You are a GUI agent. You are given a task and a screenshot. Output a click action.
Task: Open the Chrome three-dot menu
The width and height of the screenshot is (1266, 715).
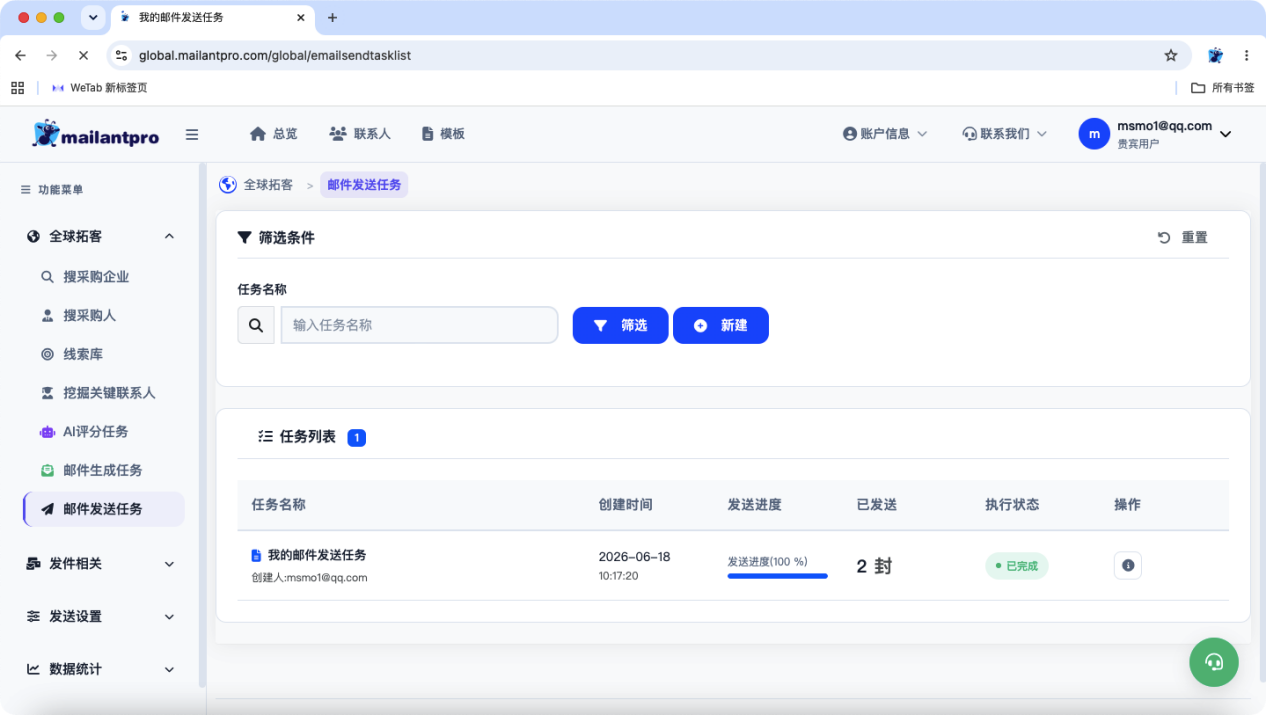click(x=1247, y=55)
